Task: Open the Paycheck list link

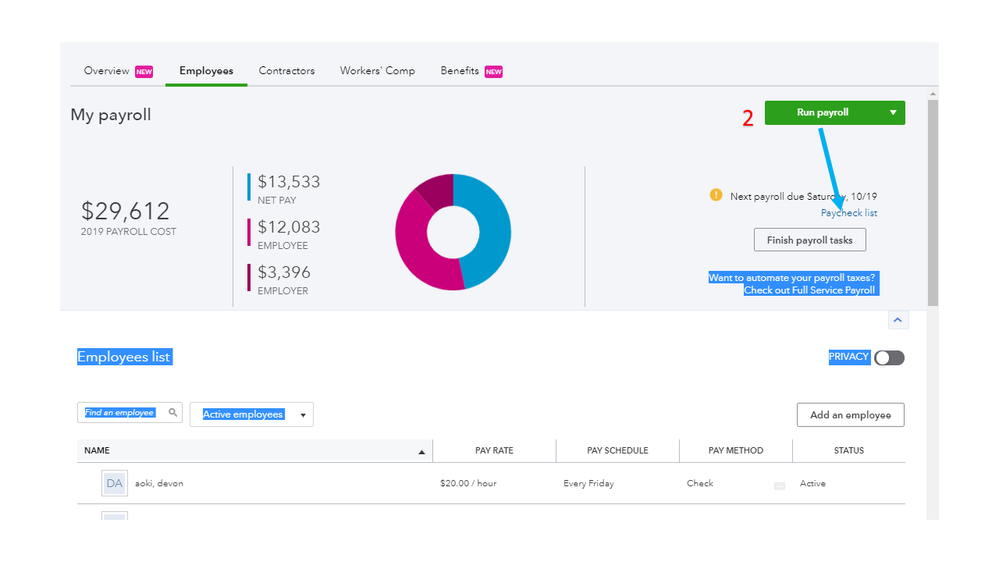Action: pyautogui.click(x=849, y=213)
